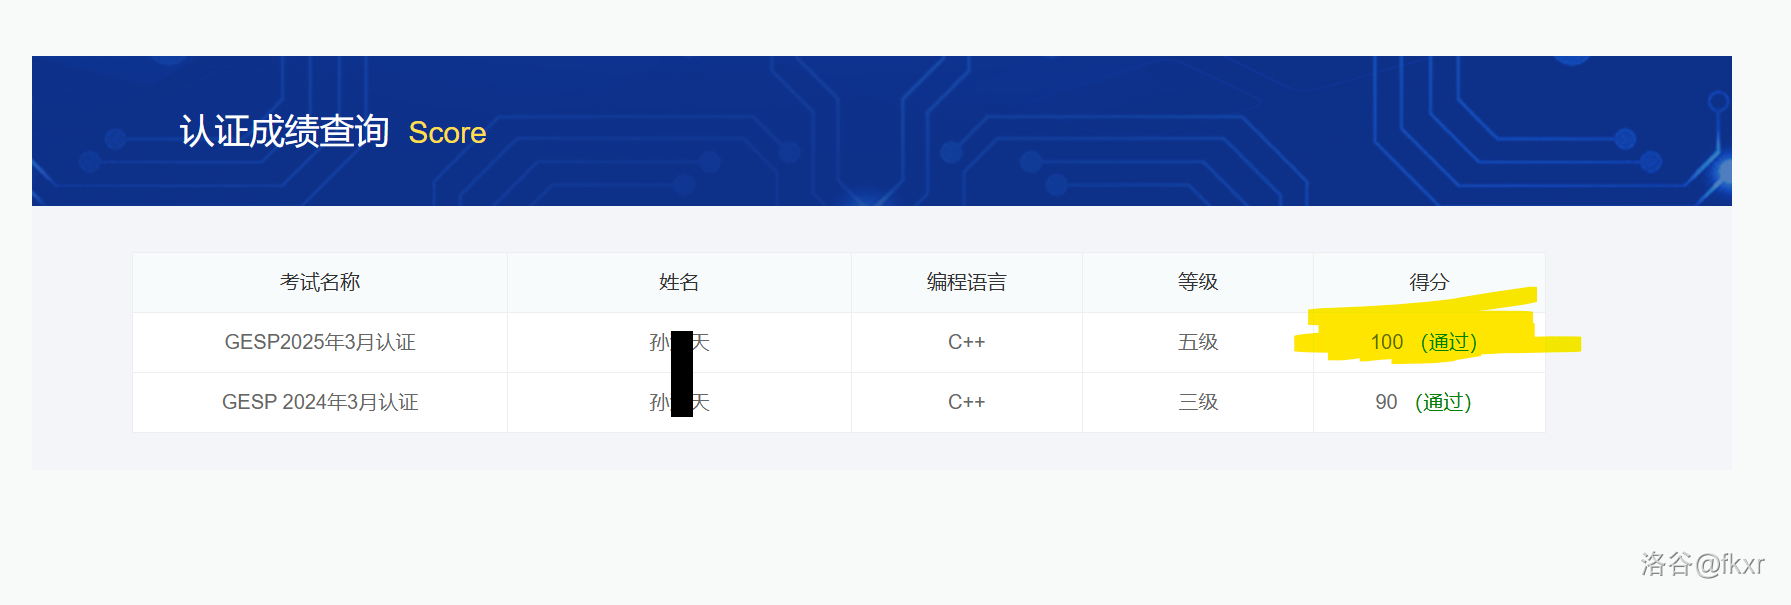Click the name cell in the 2025 exam row
Viewport: 1791px width, 605px height.
click(x=679, y=342)
